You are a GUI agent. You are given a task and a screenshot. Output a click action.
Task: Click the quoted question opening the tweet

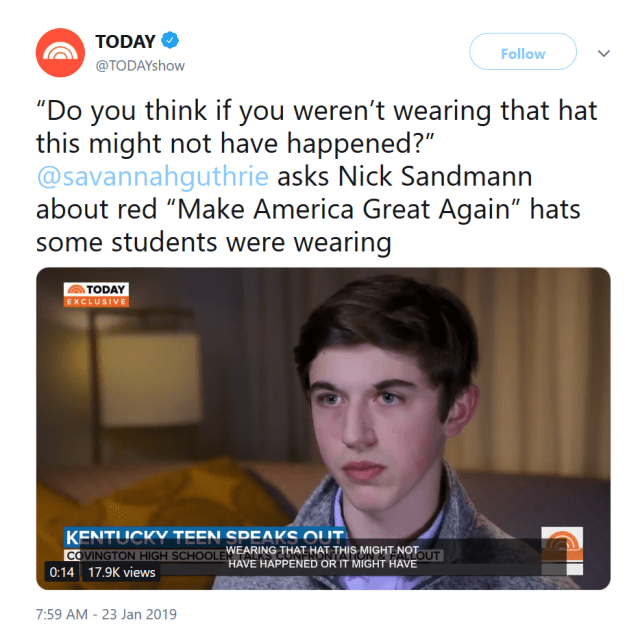317,127
